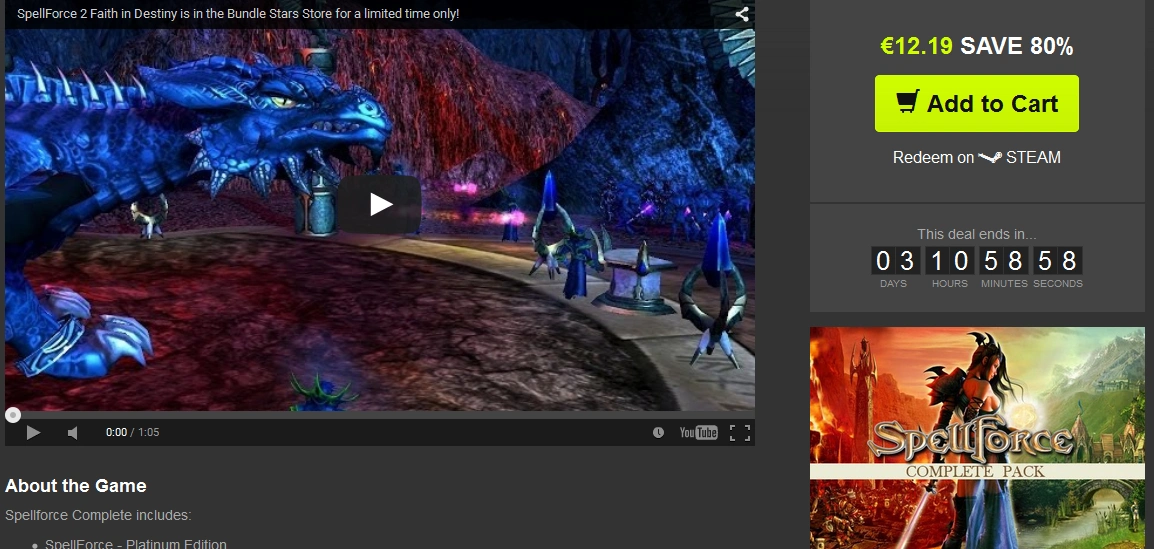This screenshot has width=1154, height=549.
Task: Click the Redeem on STEAM text
Action: 977,157
